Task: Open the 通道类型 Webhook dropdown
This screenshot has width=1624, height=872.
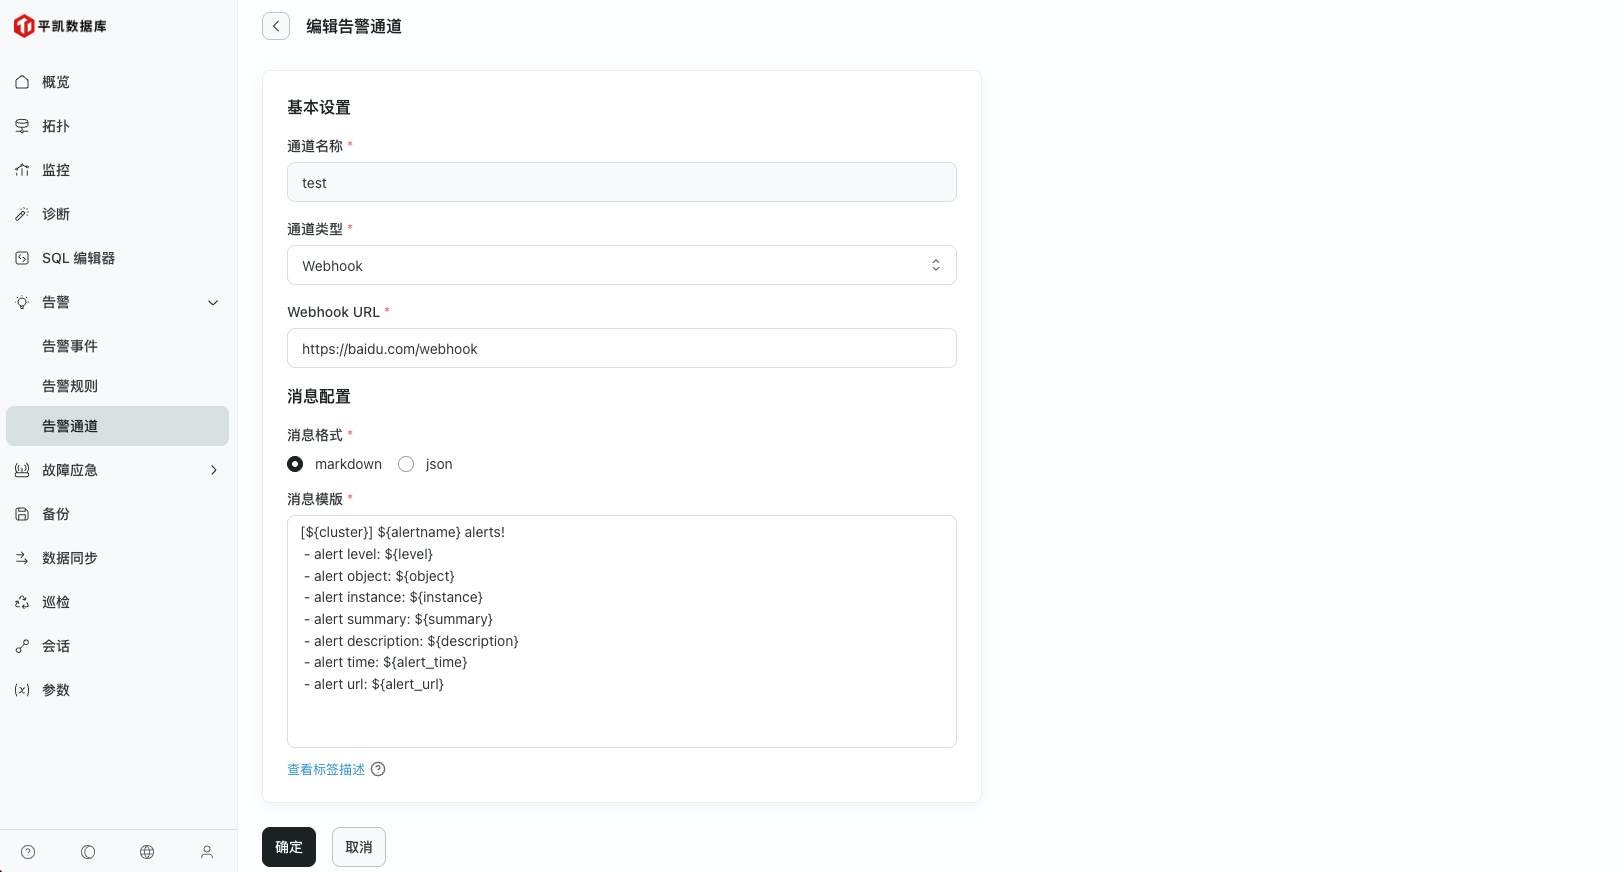Action: coord(621,265)
